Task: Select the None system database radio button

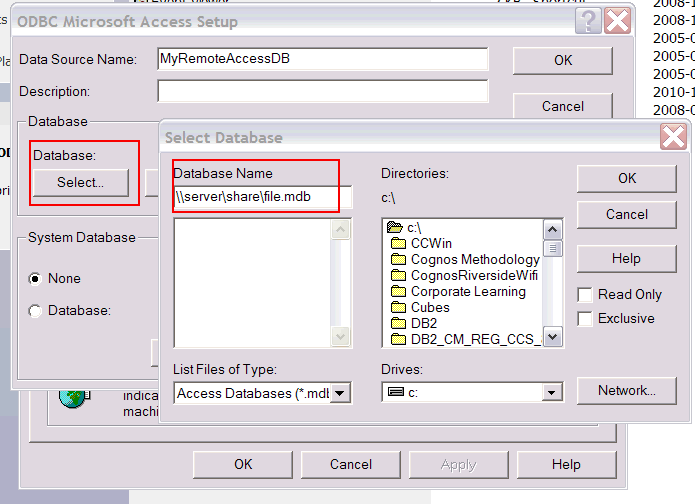Action: tap(35, 279)
